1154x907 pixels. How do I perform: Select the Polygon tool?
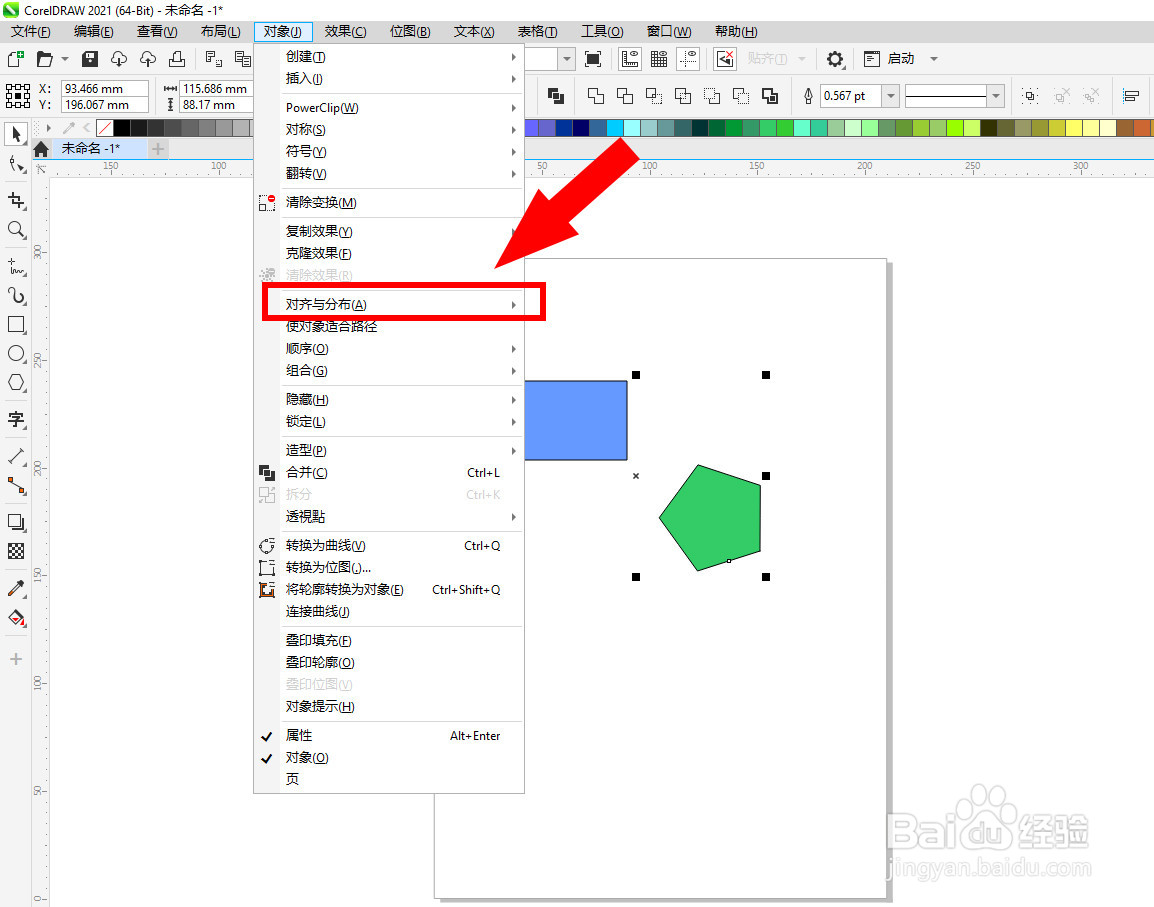15,383
